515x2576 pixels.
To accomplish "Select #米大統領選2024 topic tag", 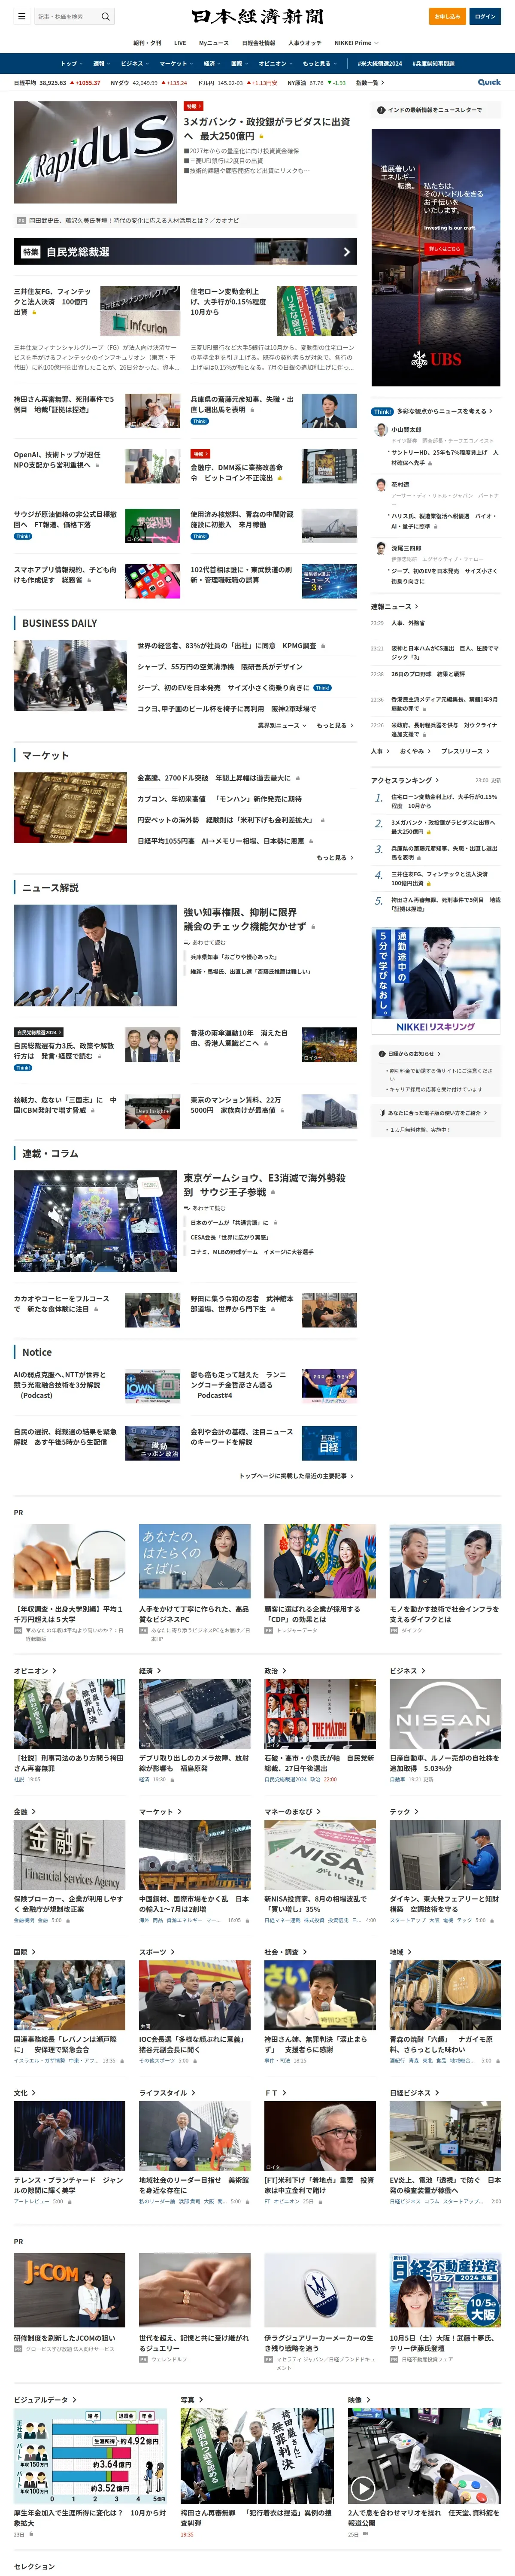I will coord(380,63).
